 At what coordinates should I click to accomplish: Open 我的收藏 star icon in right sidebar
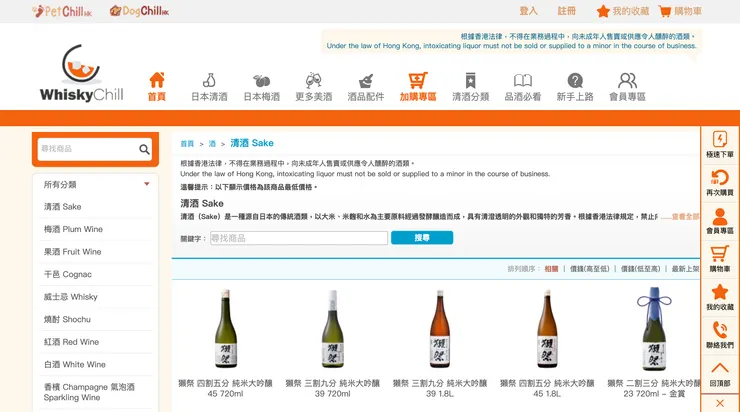tap(720, 292)
